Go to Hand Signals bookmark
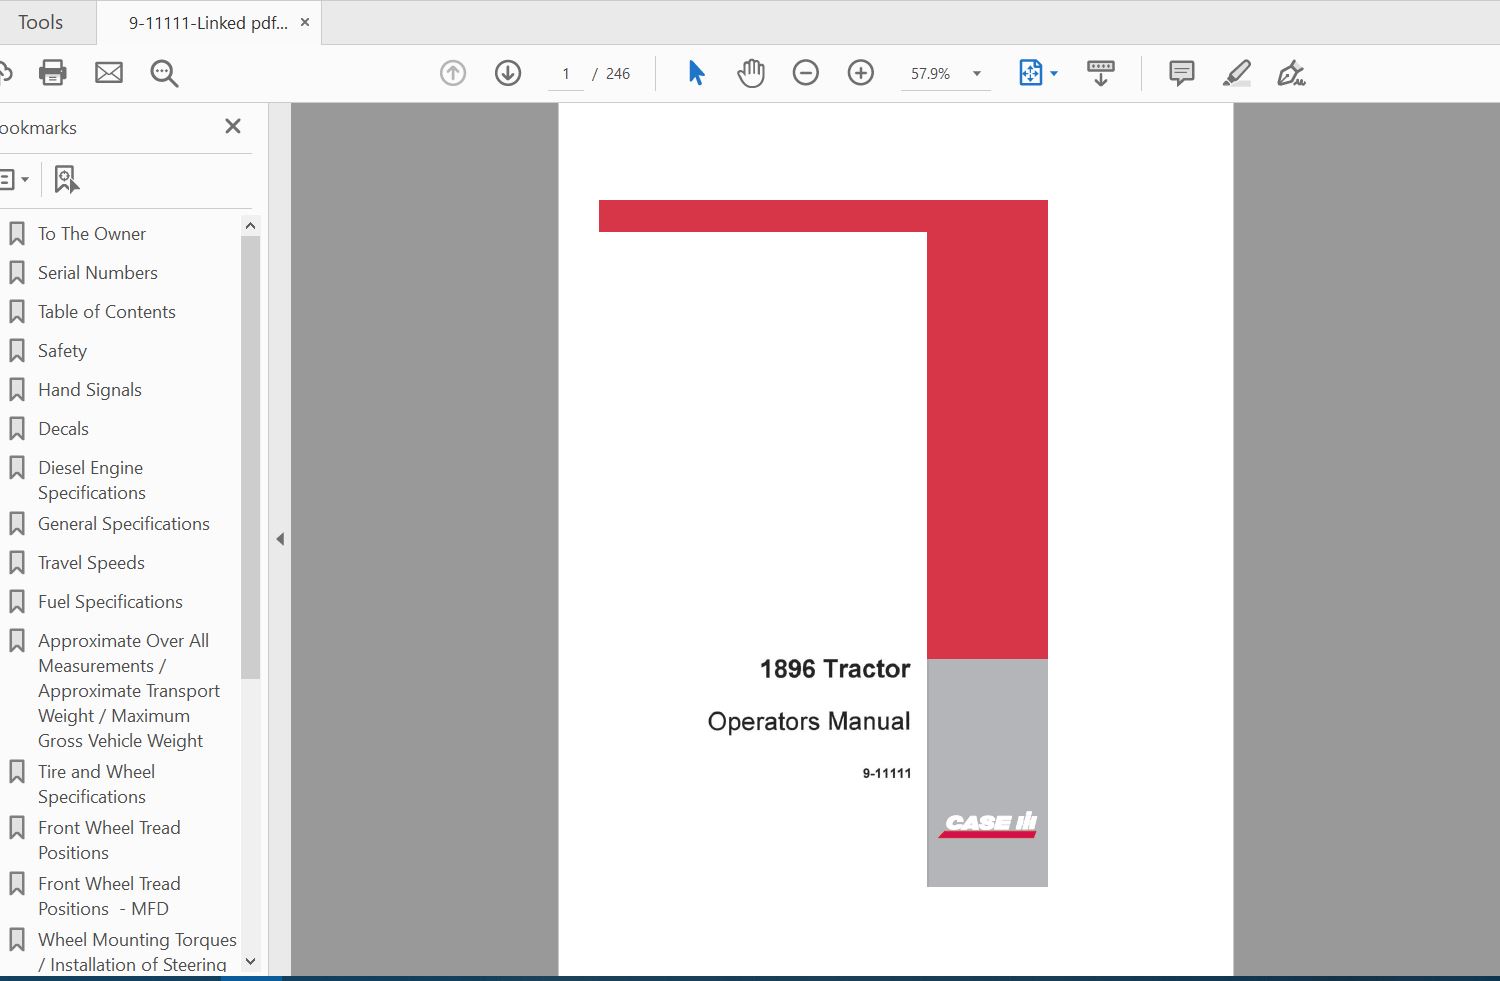 [90, 390]
